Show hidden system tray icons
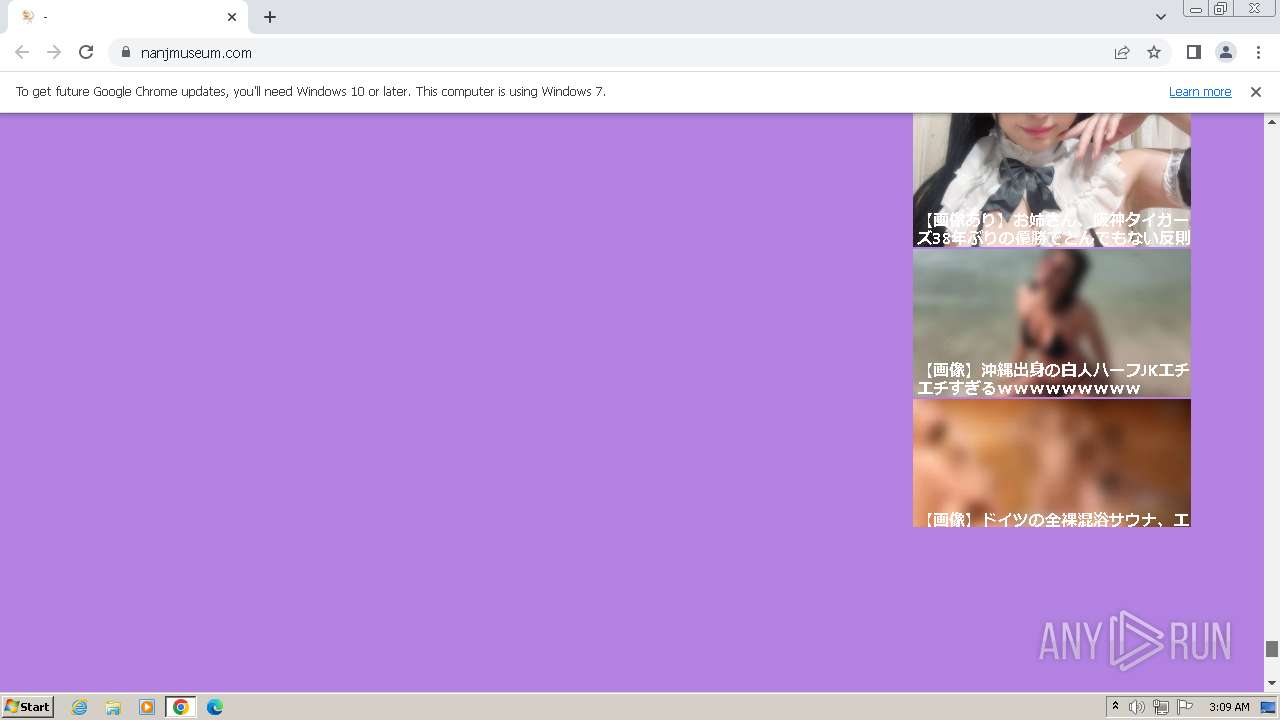Image resolution: width=1280 pixels, height=720 pixels. [1115, 707]
